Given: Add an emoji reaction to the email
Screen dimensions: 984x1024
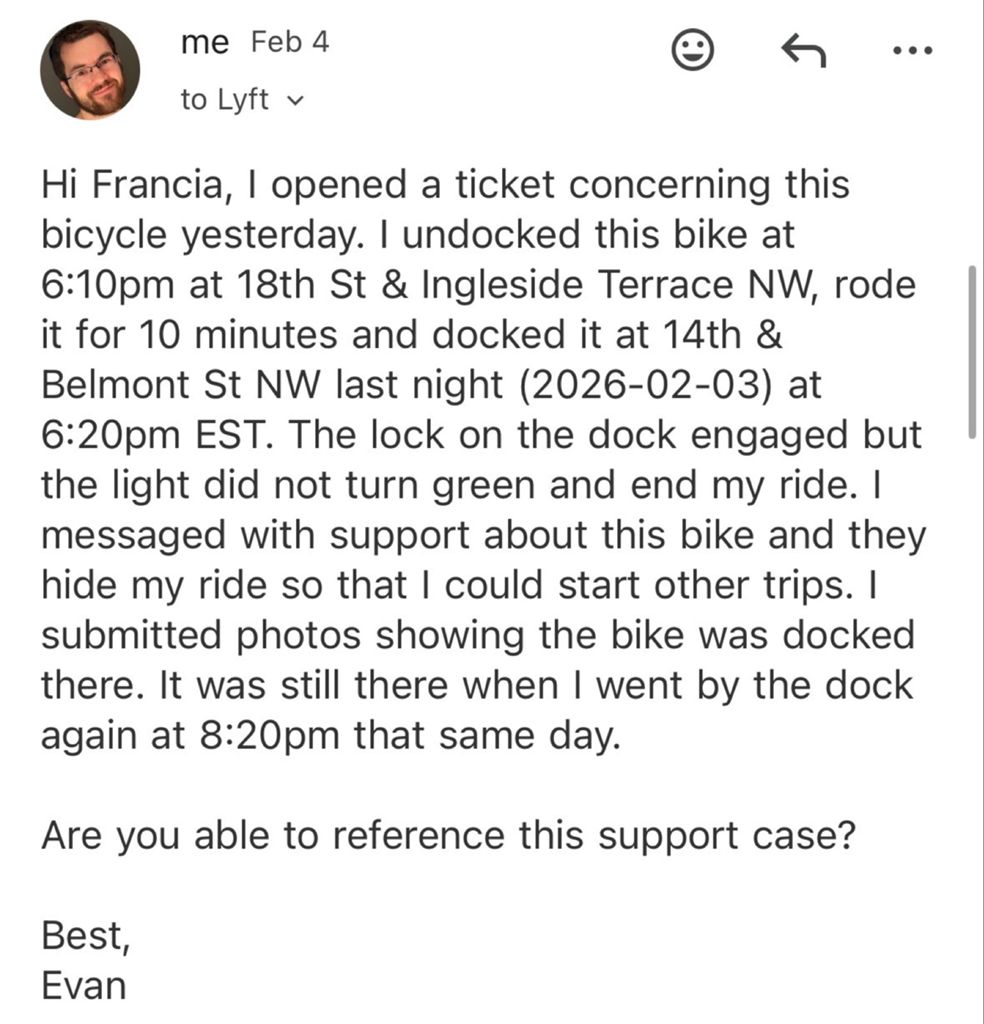Looking at the screenshot, I should click(x=692, y=50).
